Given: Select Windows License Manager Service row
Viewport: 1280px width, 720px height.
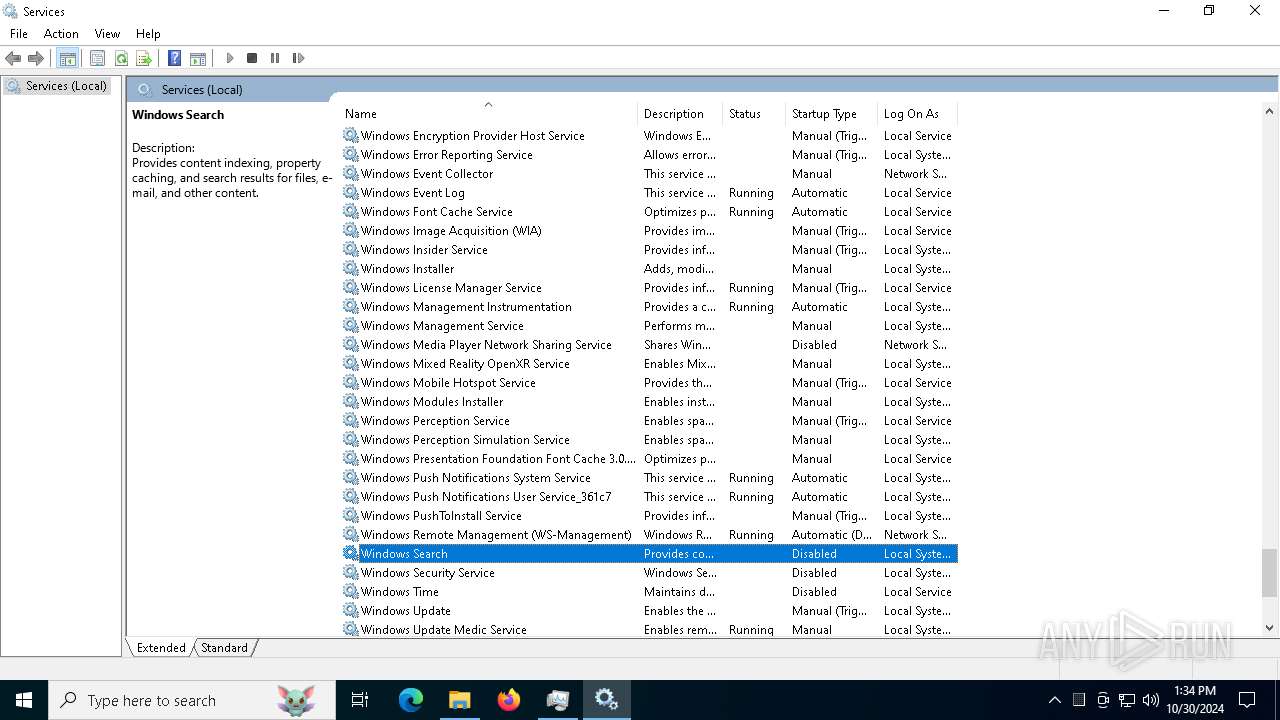Looking at the screenshot, I should pos(649,288).
